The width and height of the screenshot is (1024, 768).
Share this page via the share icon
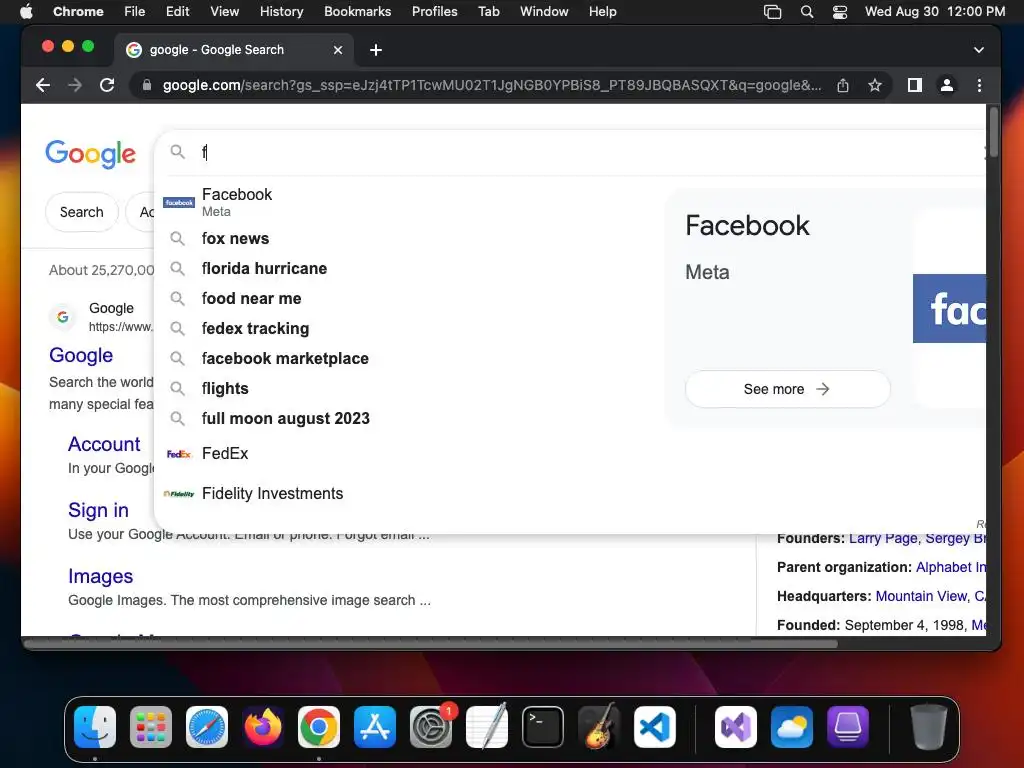pyautogui.click(x=843, y=86)
